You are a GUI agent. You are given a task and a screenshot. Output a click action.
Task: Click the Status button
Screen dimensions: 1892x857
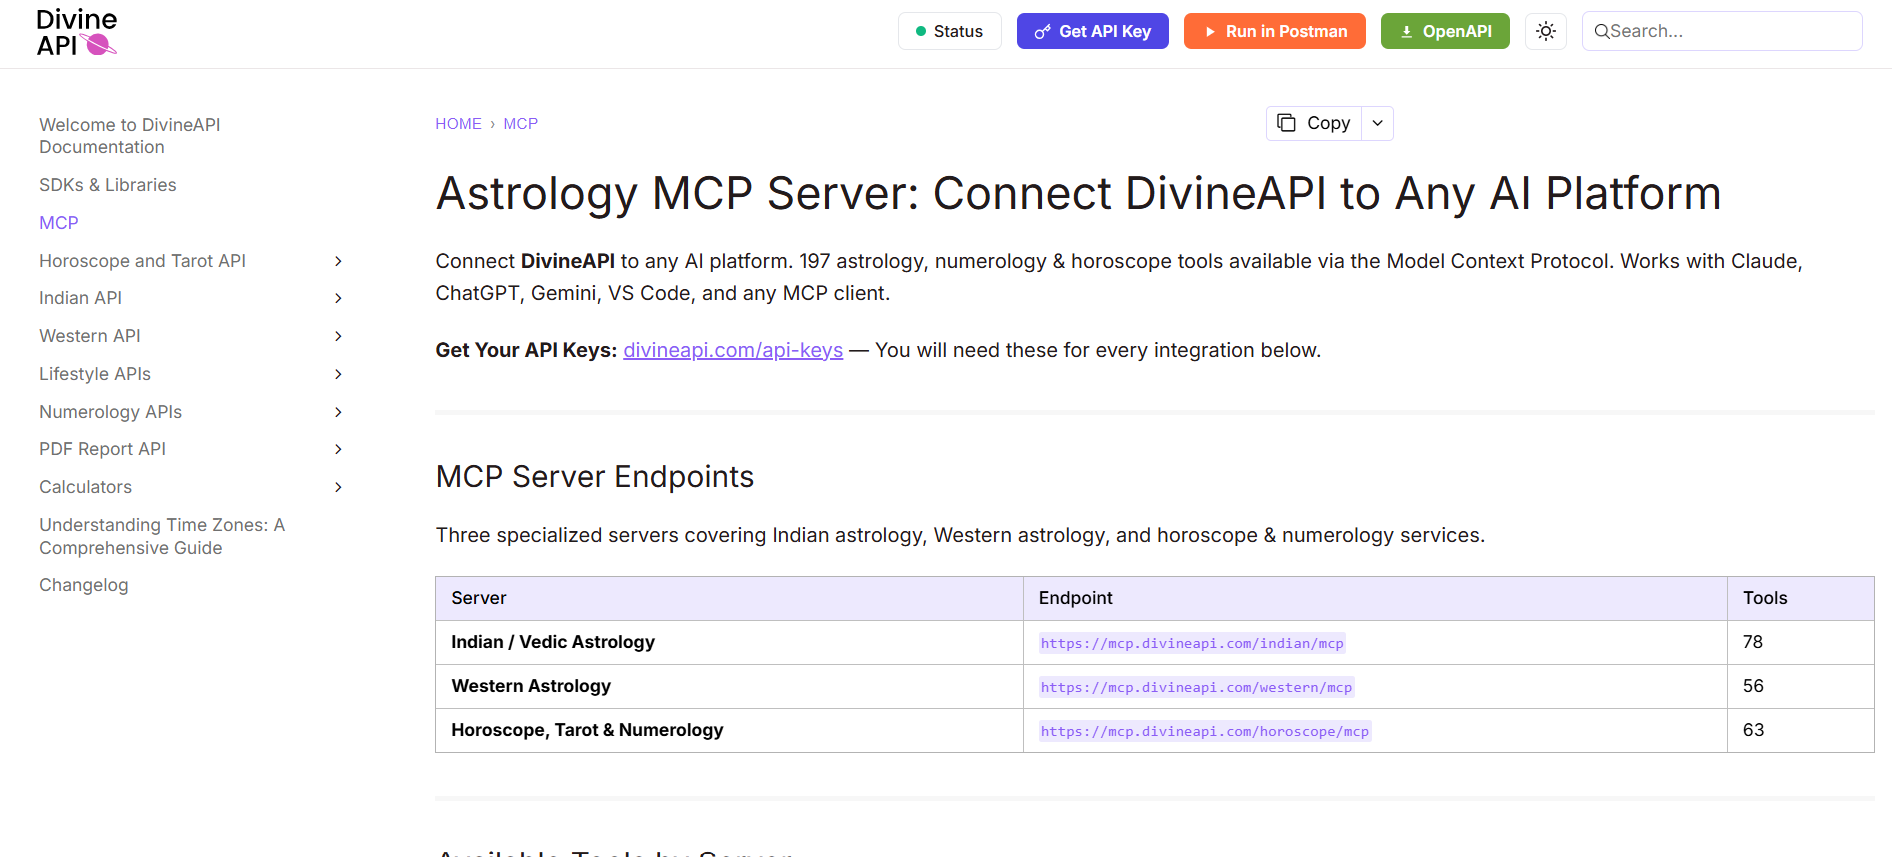(x=949, y=31)
